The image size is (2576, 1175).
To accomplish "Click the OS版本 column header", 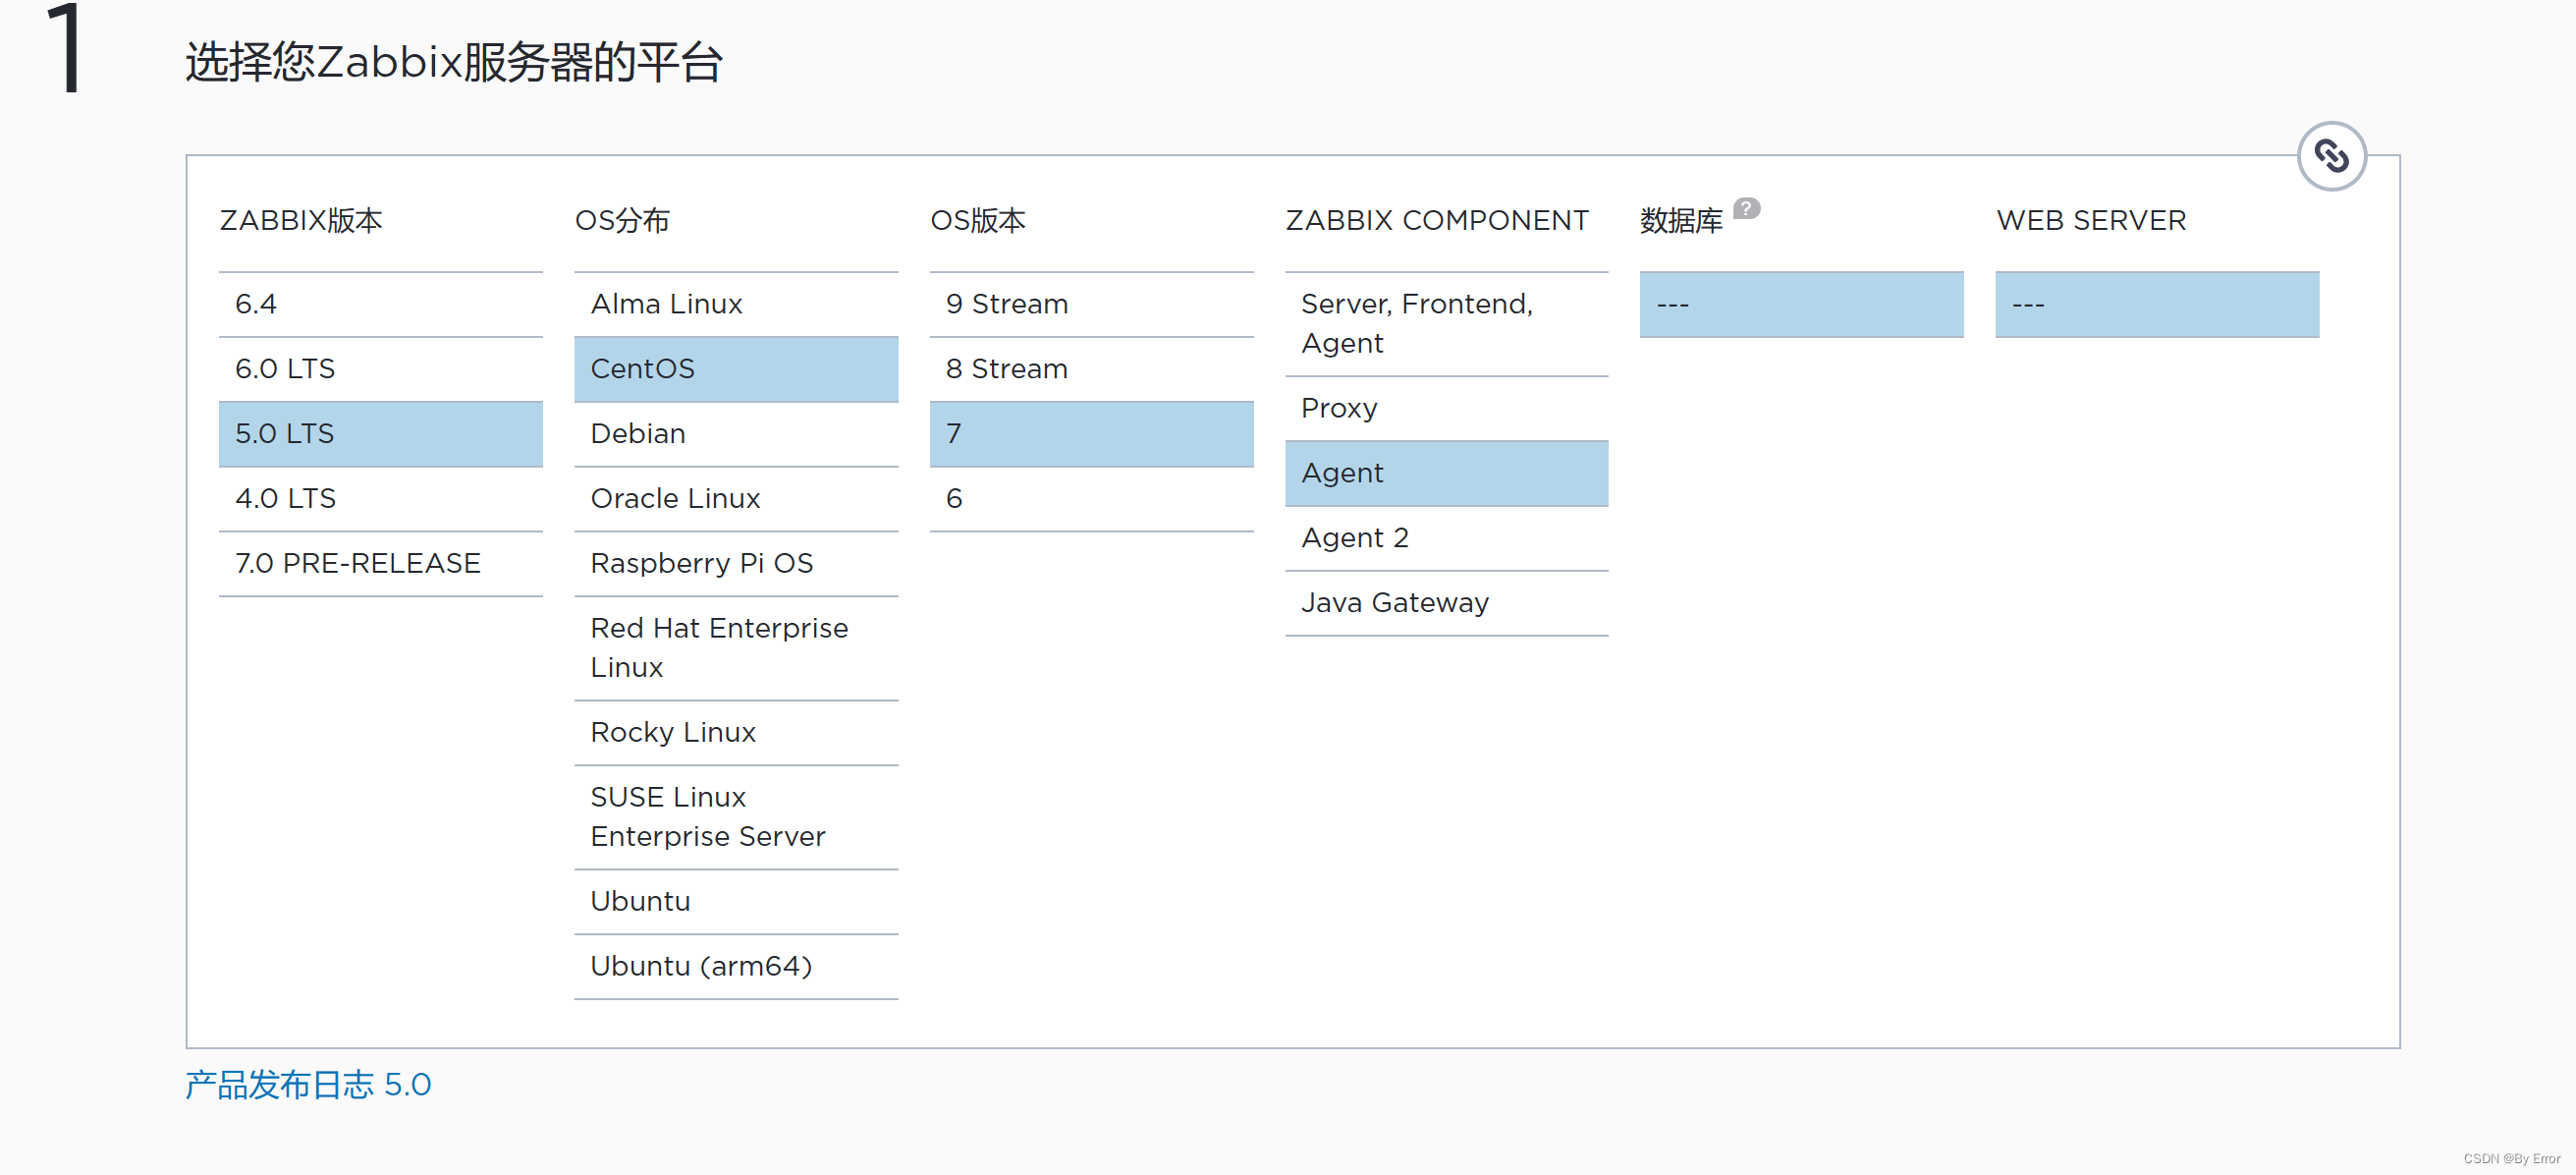I will click(978, 220).
